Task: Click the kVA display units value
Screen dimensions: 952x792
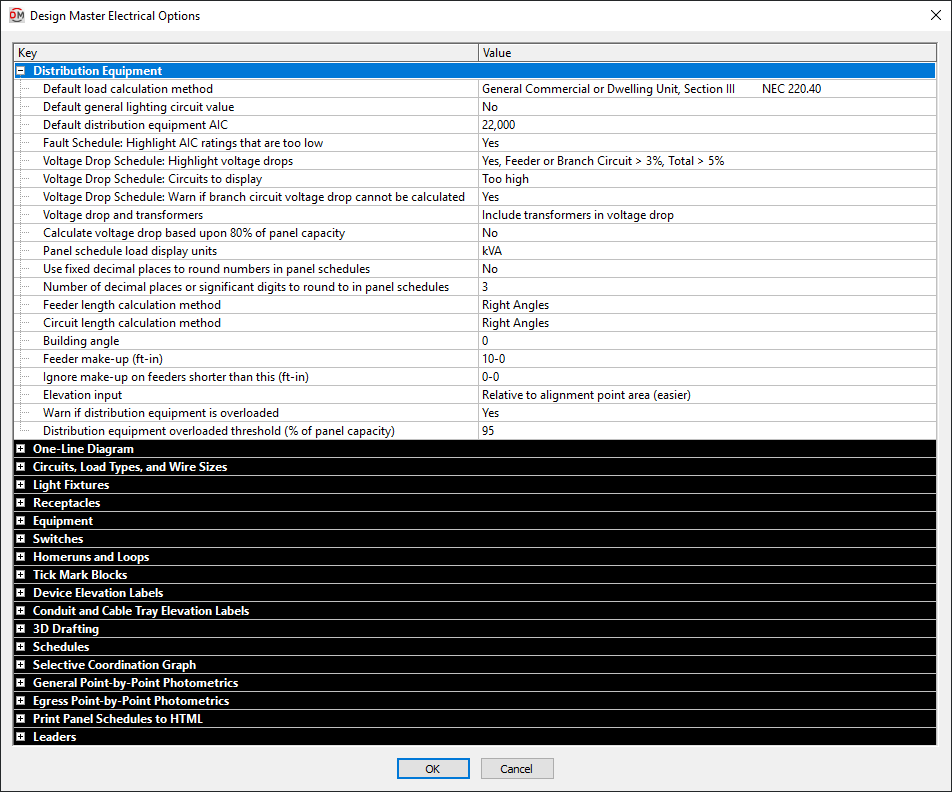Action: pyautogui.click(x=707, y=251)
